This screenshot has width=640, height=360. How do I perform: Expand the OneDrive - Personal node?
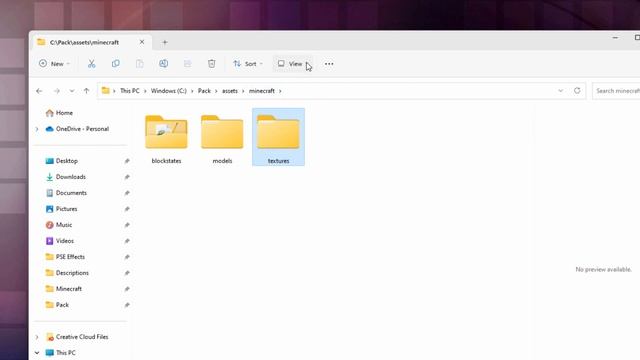(x=37, y=129)
